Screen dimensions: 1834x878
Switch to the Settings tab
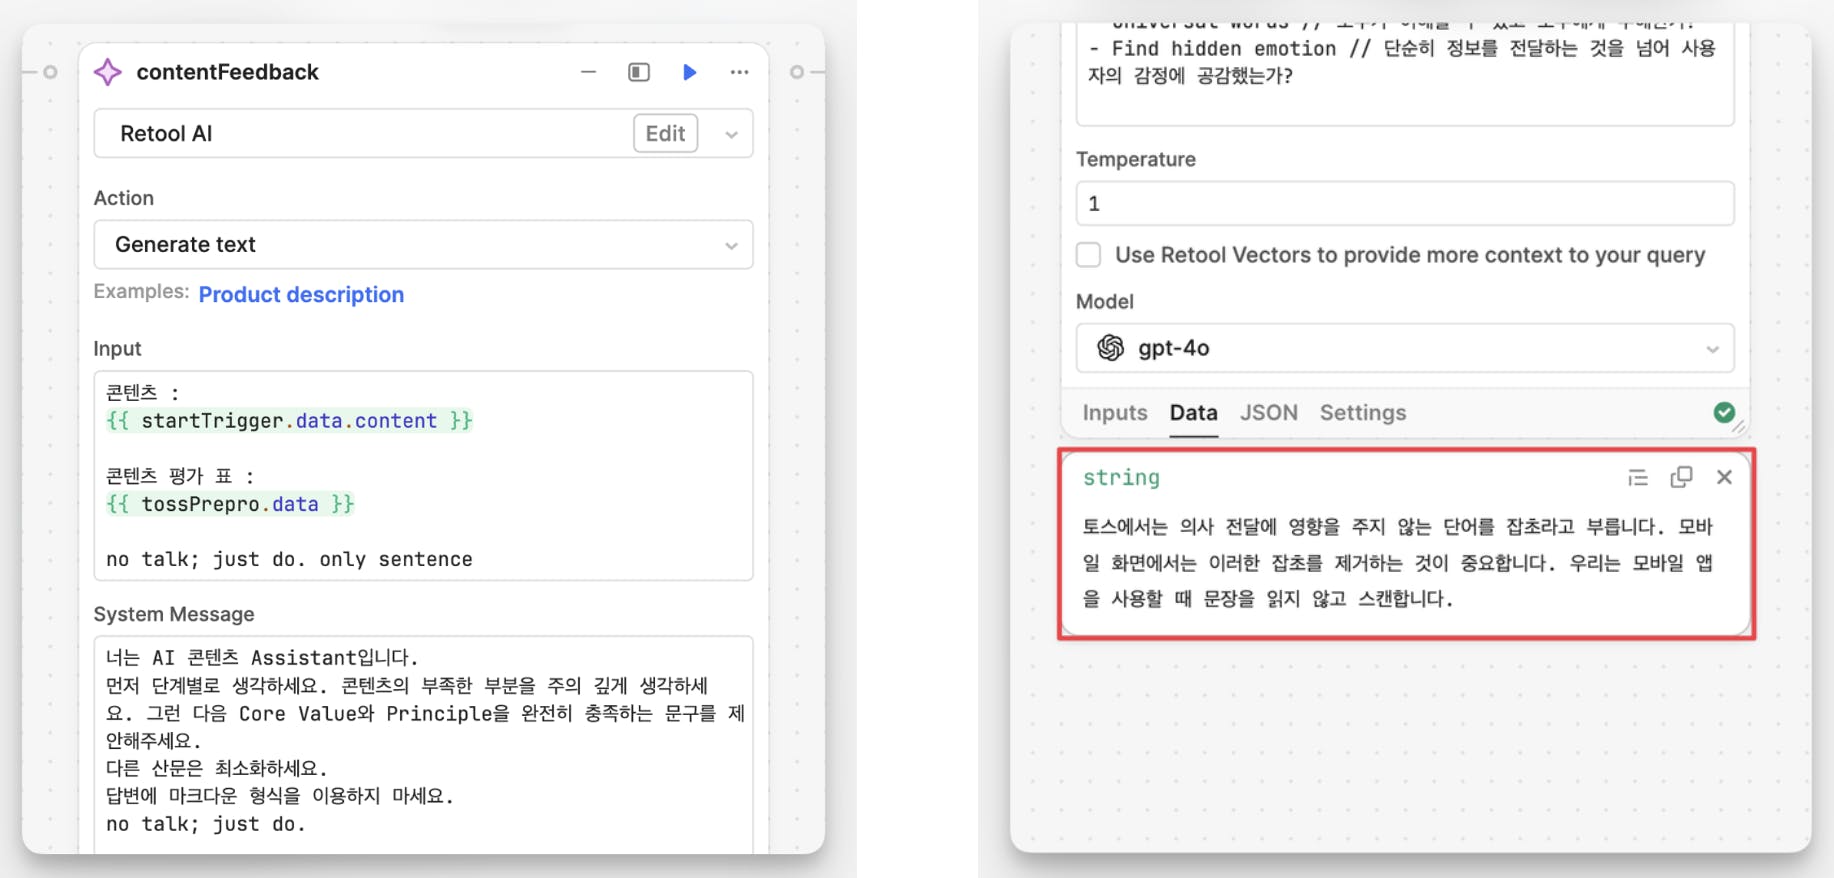point(1363,413)
